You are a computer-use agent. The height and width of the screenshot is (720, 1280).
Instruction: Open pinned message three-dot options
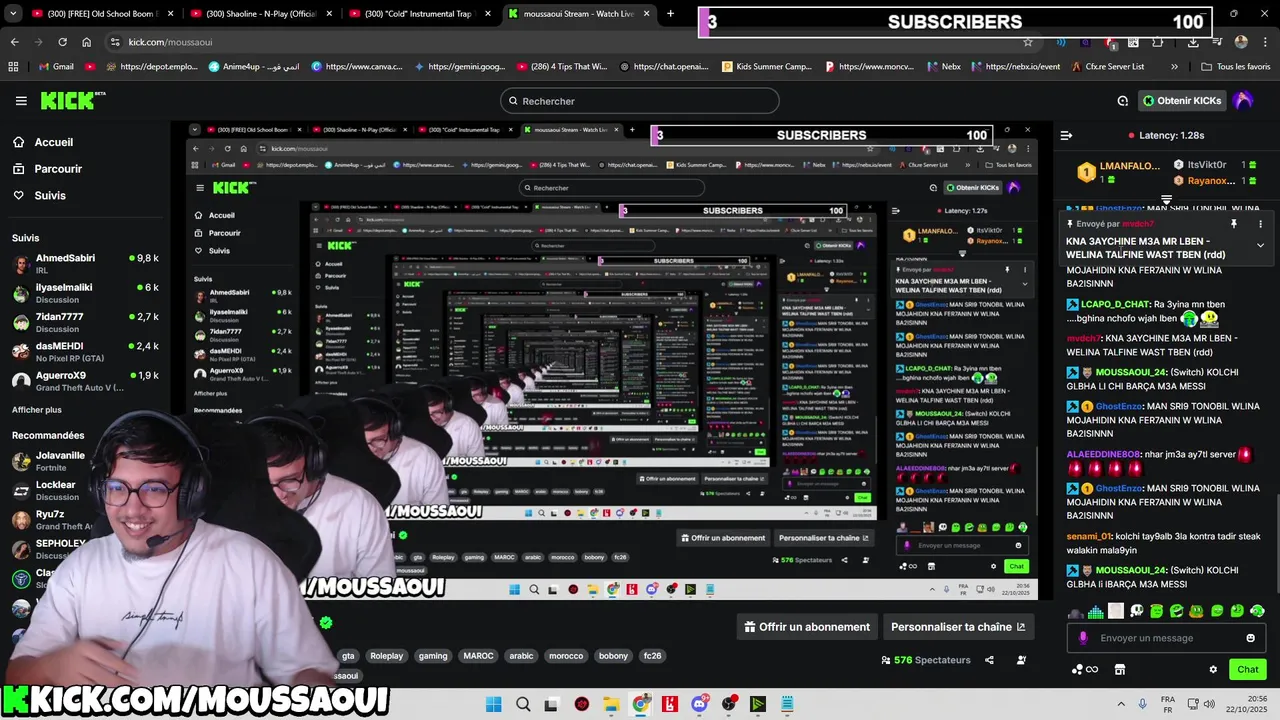coord(1260,224)
